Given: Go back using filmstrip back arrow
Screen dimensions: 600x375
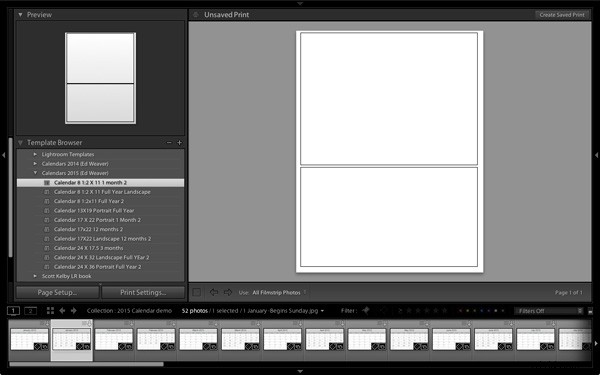Looking at the screenshot, I should point(62,311).
